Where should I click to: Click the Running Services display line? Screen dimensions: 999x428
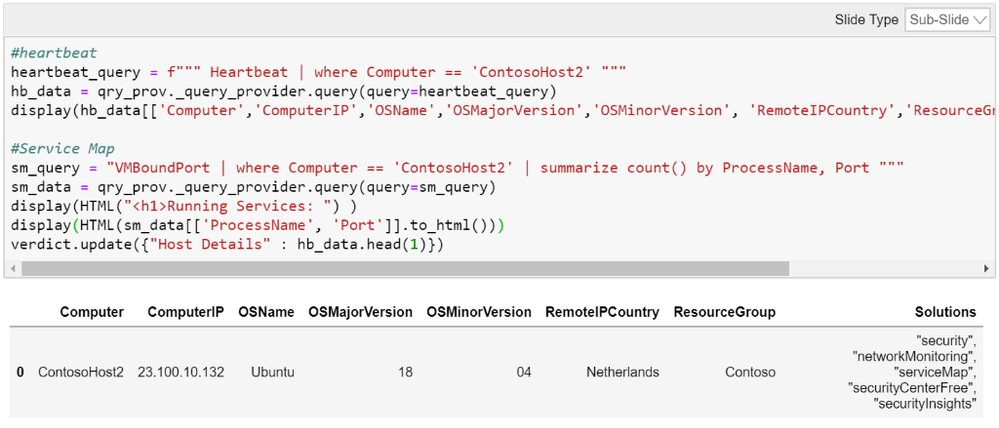184,206
